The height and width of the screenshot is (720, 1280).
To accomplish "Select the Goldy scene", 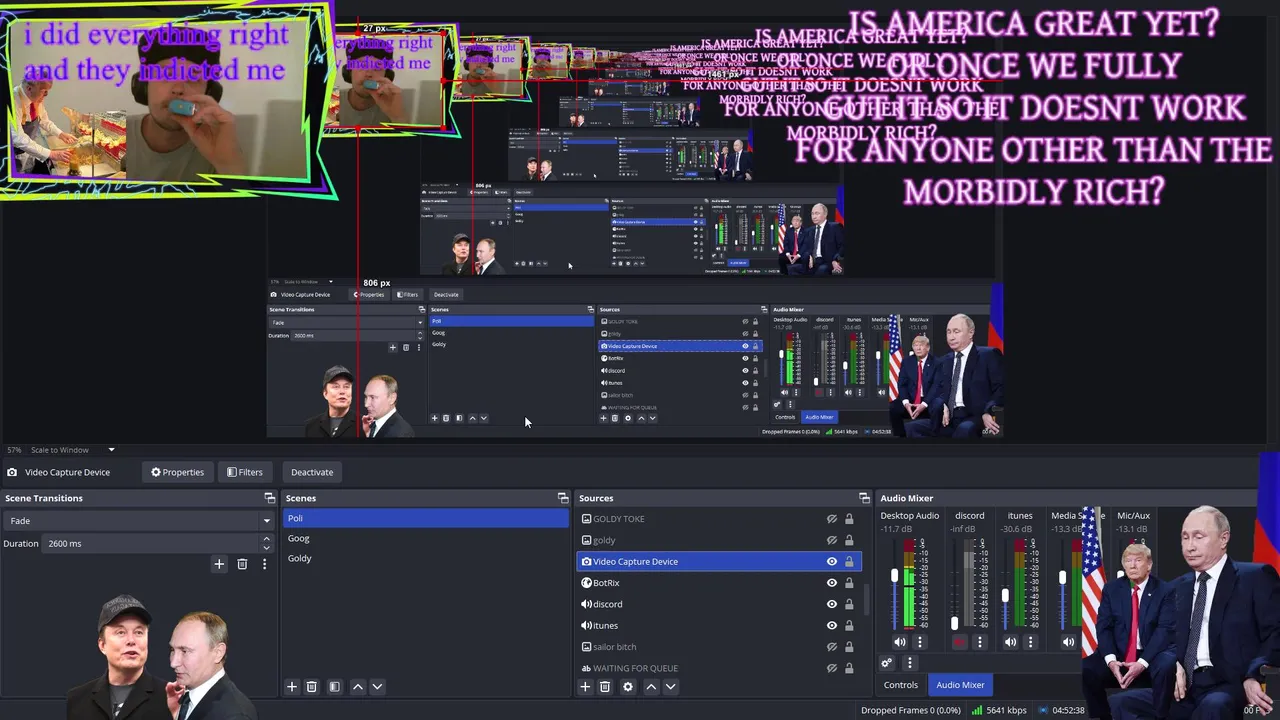I will 426,558.
